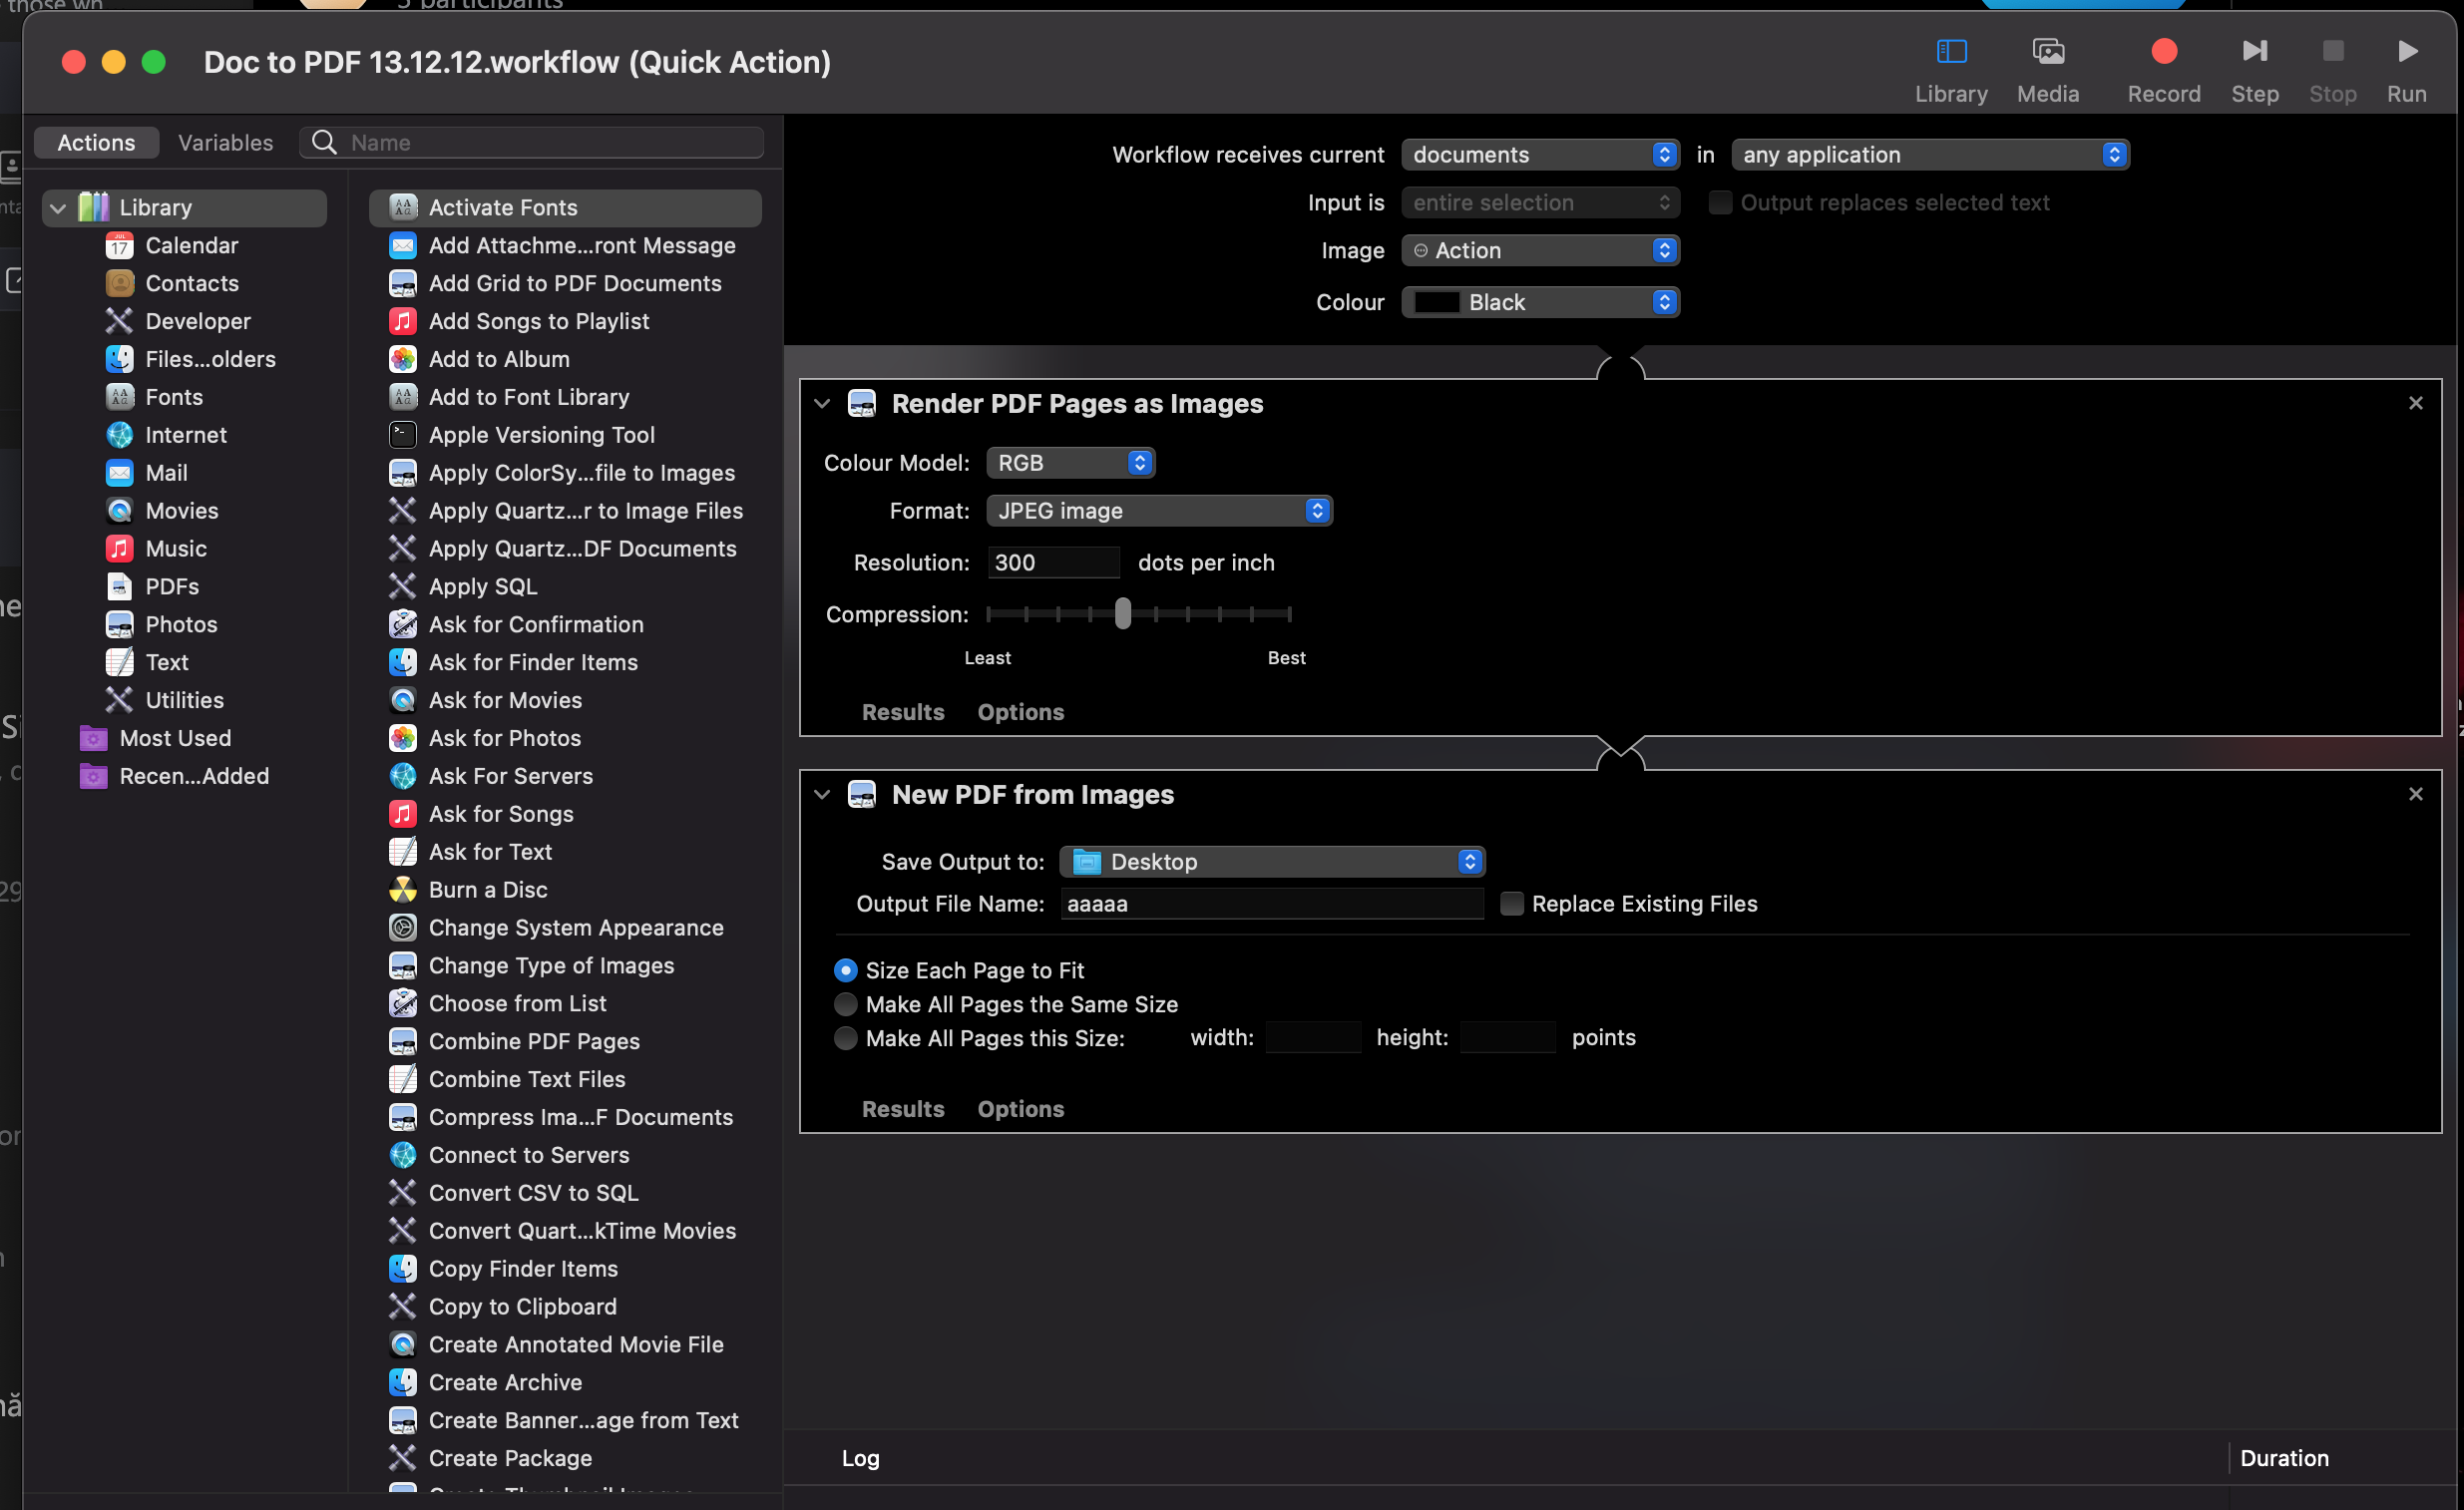Remove the Render PDF Pages action
This screenshot has height=1510, width=2464.
pyautogui.click(x=2415, y=403)
